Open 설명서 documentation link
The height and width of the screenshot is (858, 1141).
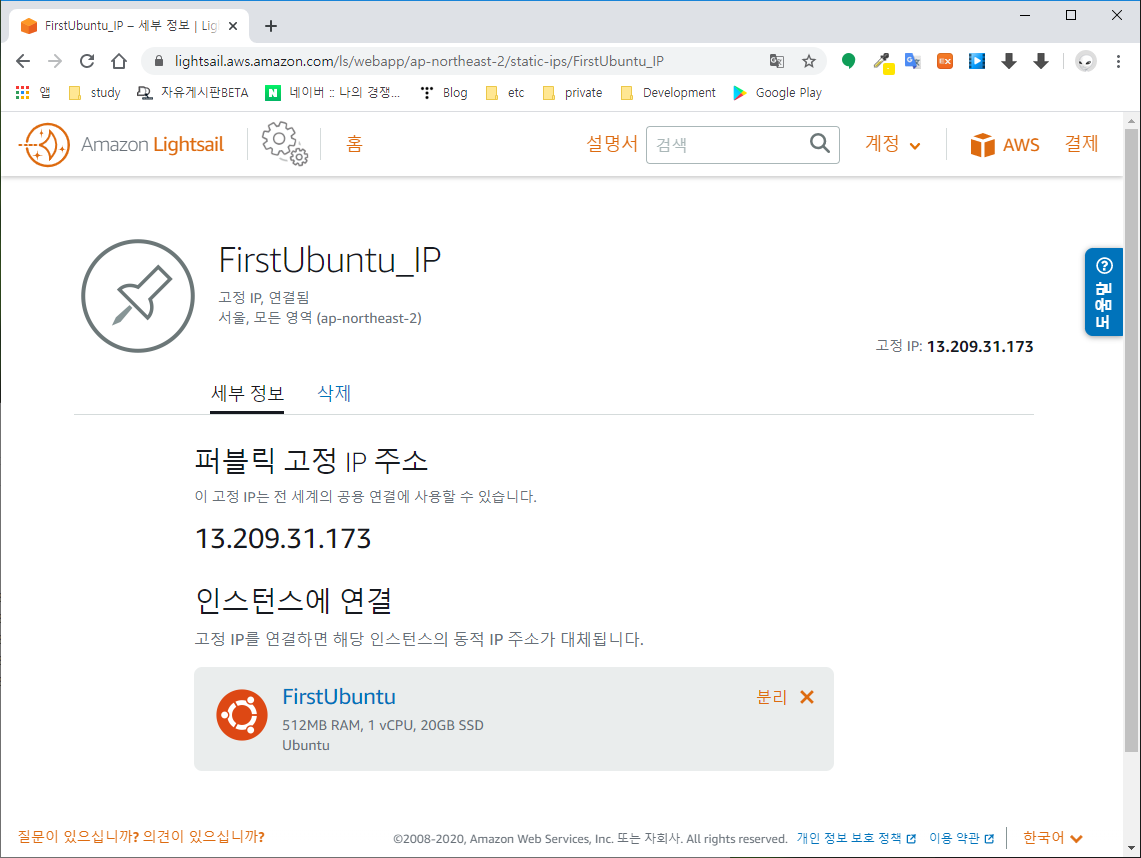(x=611, y=144)
